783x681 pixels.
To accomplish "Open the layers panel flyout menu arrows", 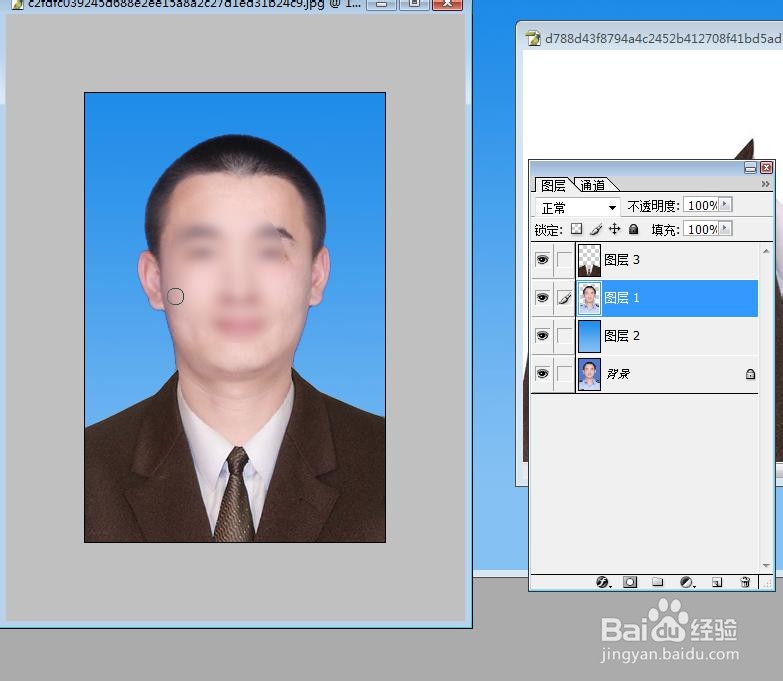I will pos(766,184).
